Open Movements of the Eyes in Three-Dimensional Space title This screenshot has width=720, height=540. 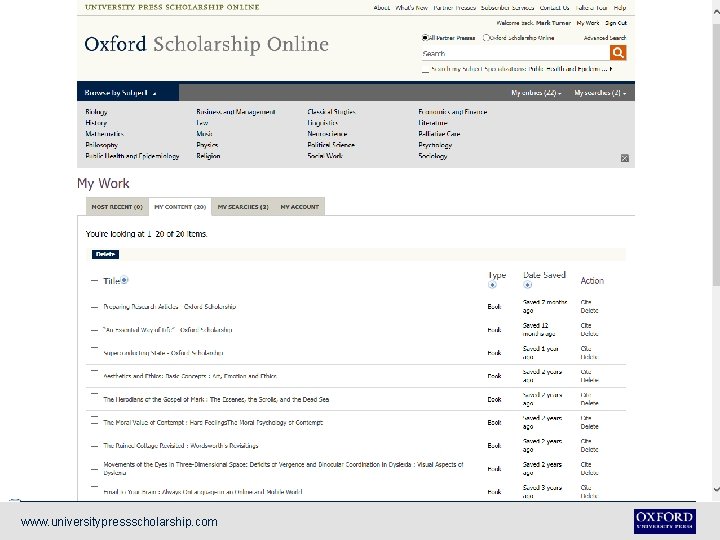[283, 468]
